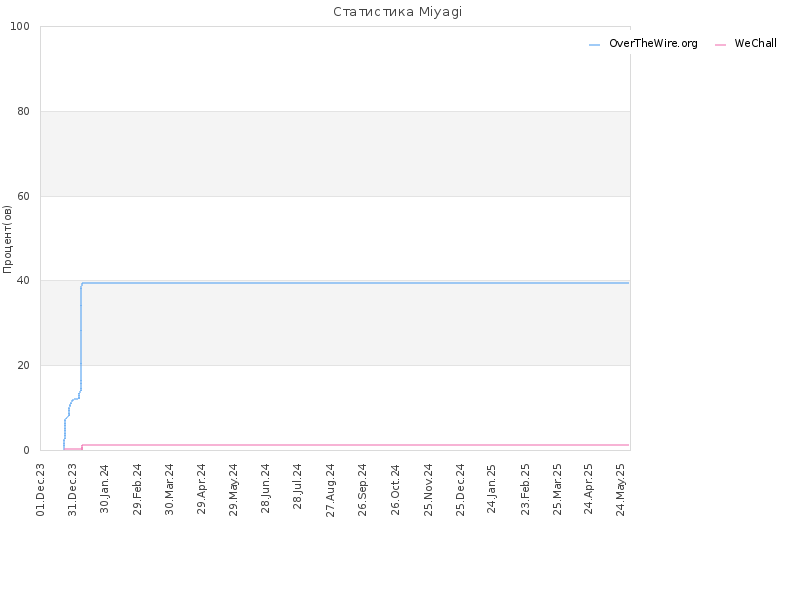Click the x-axis date 26.Sep.24
This screenshot has height=600, width=800.
(x=363, y=490)
